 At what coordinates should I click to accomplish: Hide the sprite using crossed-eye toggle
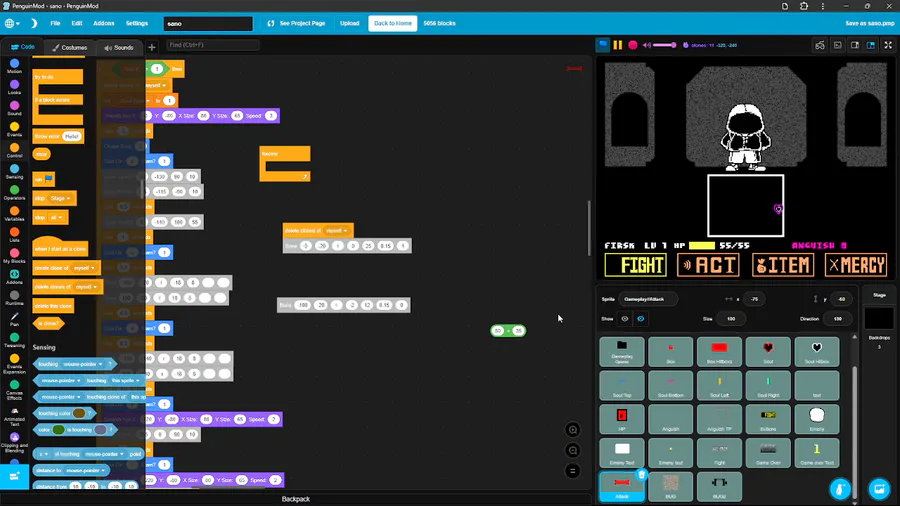pyautogui.click(x=641, y=319)
